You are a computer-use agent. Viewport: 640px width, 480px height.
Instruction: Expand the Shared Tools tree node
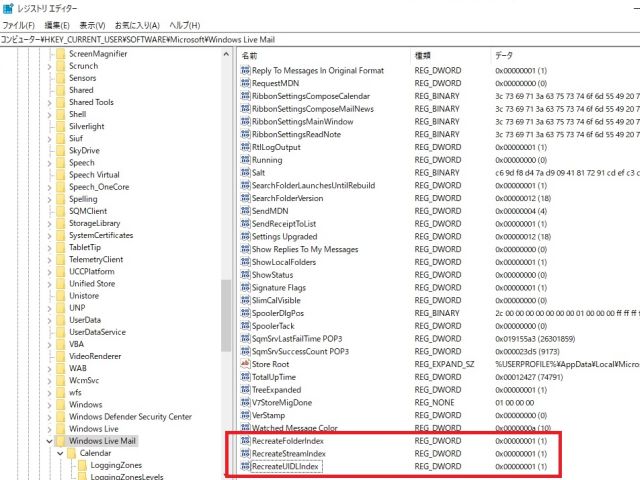tap(50, 102)
